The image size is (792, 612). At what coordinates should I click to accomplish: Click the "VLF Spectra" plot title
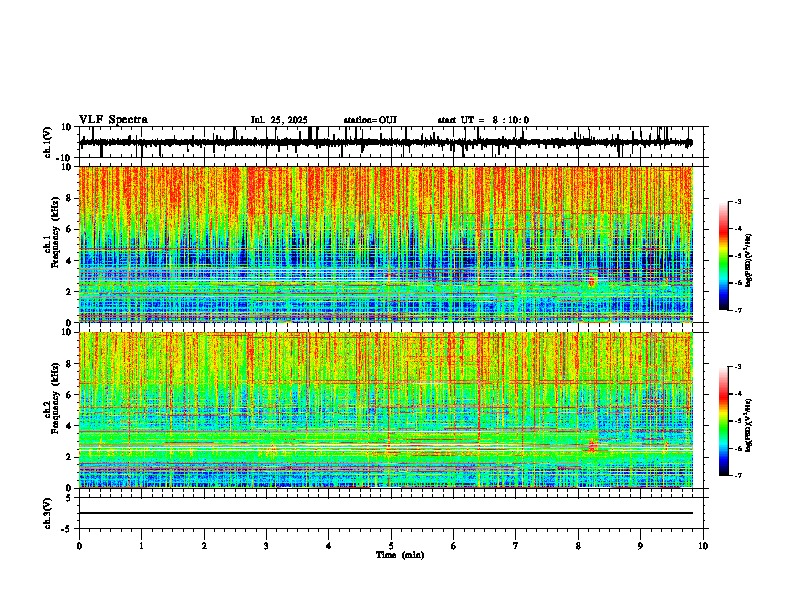(x=113, y=120)
